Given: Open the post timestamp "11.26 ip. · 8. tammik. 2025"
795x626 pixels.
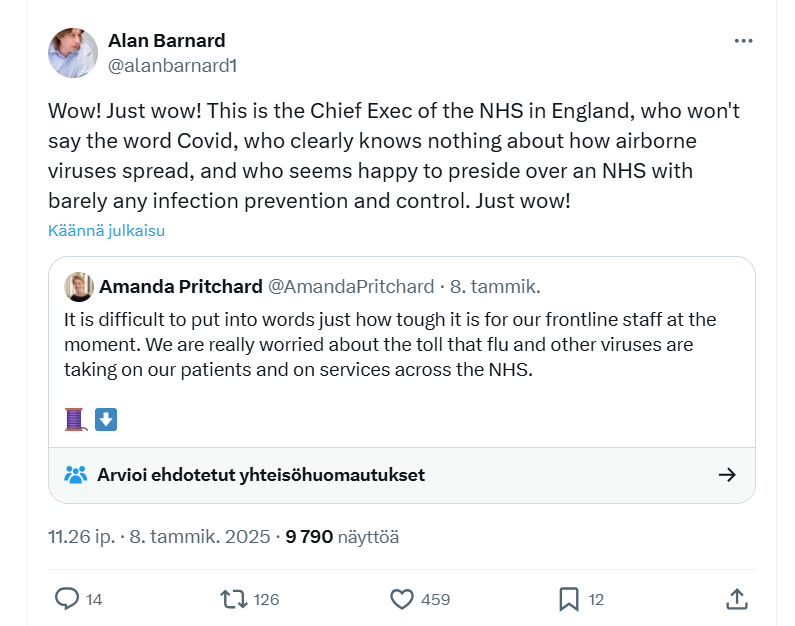Looking at the screenshot, I should [159, 537].
